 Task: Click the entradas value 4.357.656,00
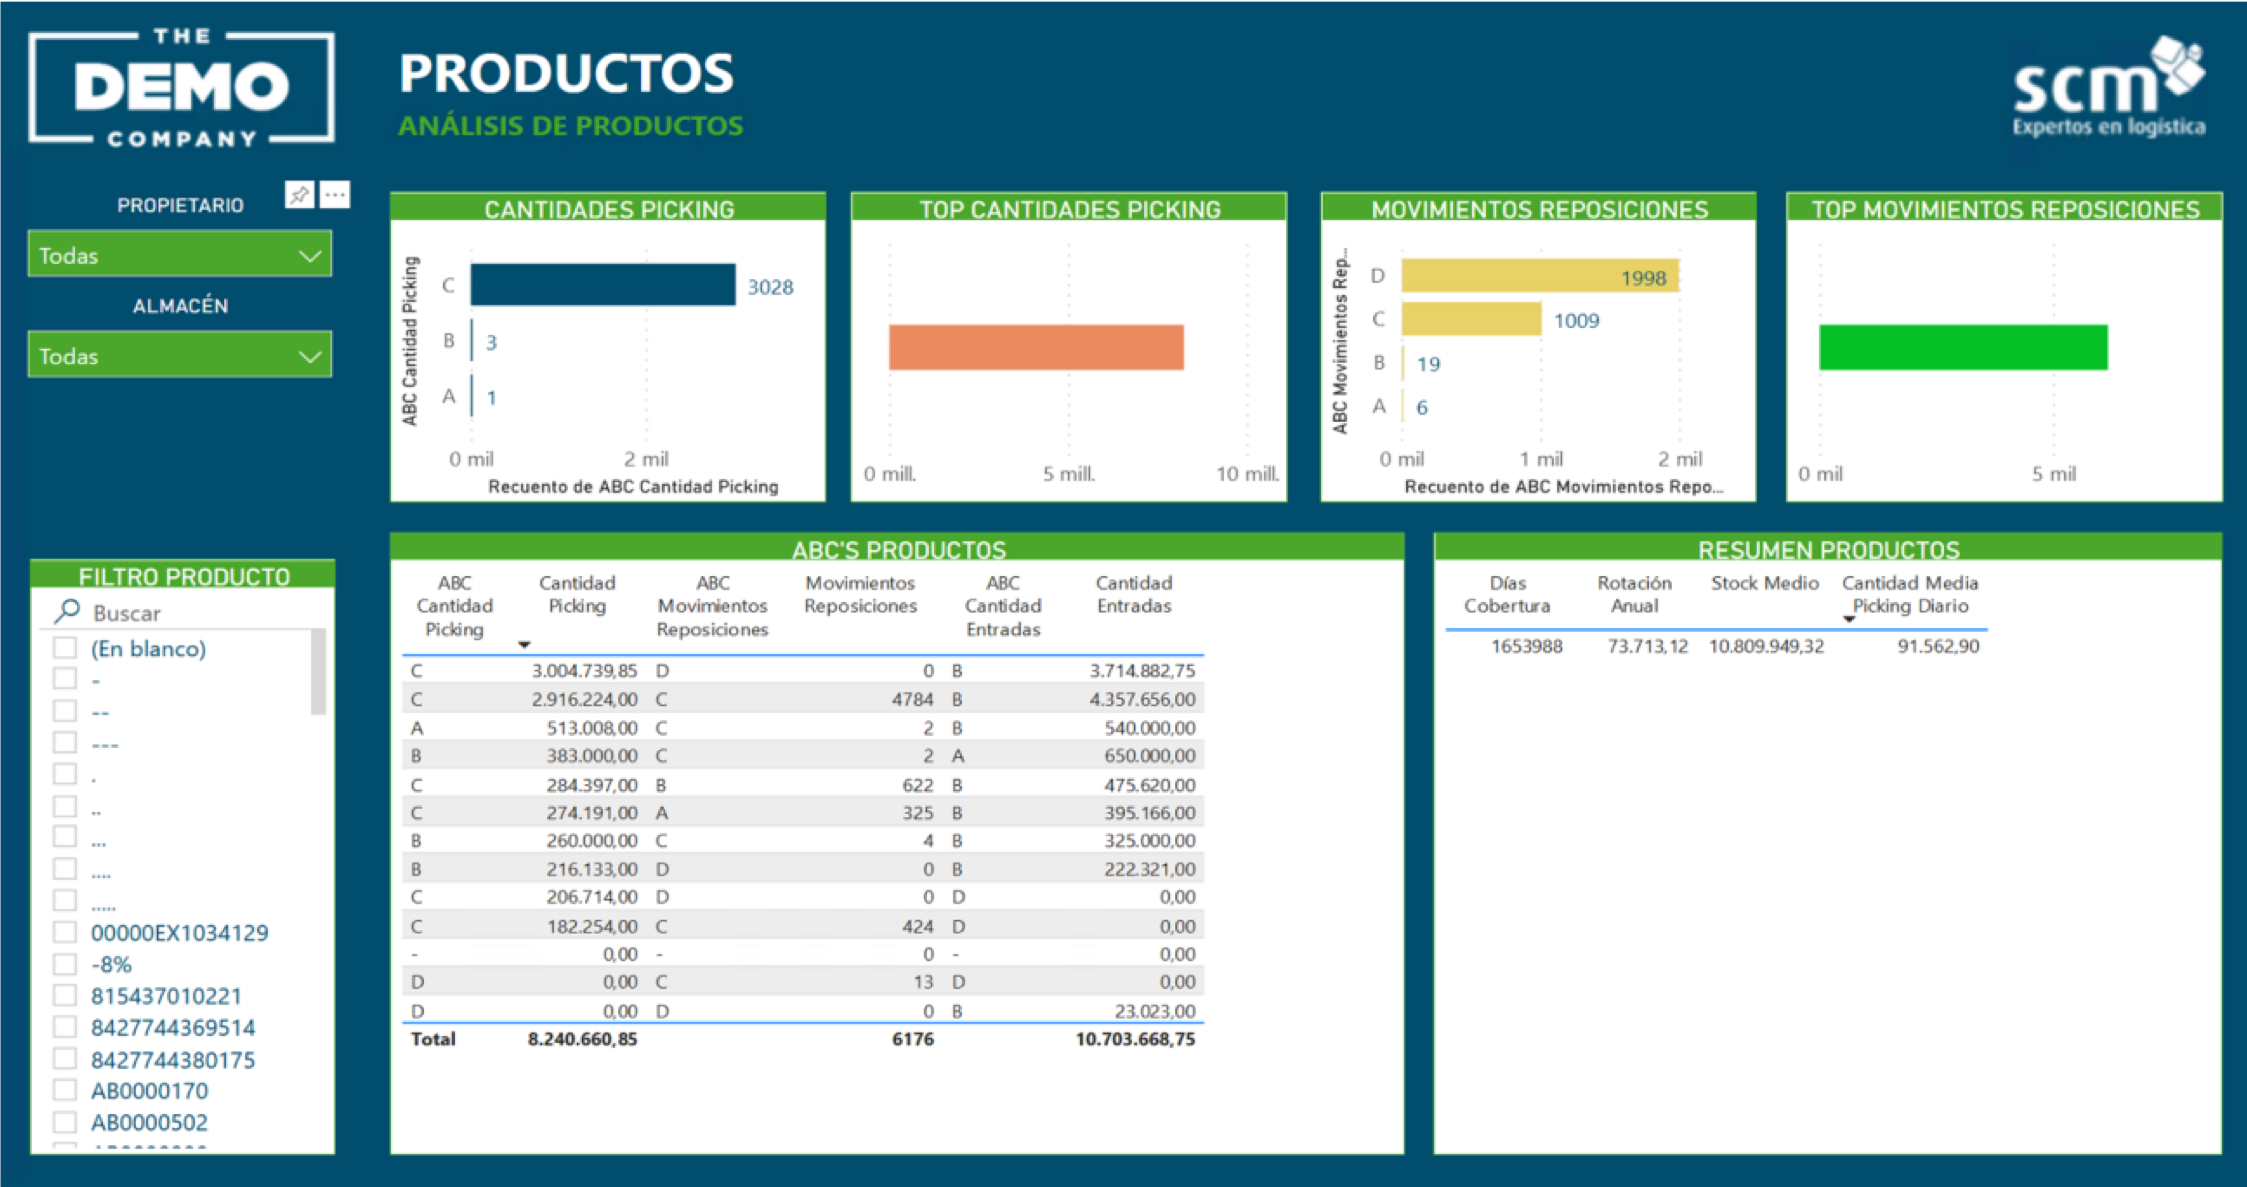pos(1141,699)
